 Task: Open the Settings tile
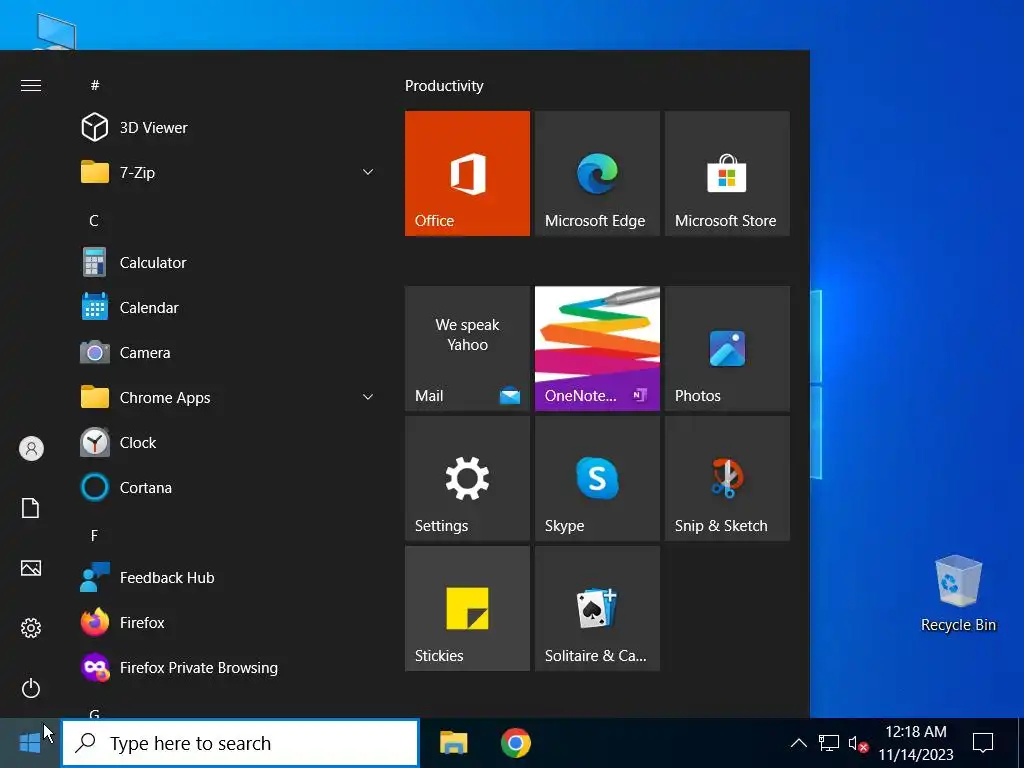click(x=467, y=478)
